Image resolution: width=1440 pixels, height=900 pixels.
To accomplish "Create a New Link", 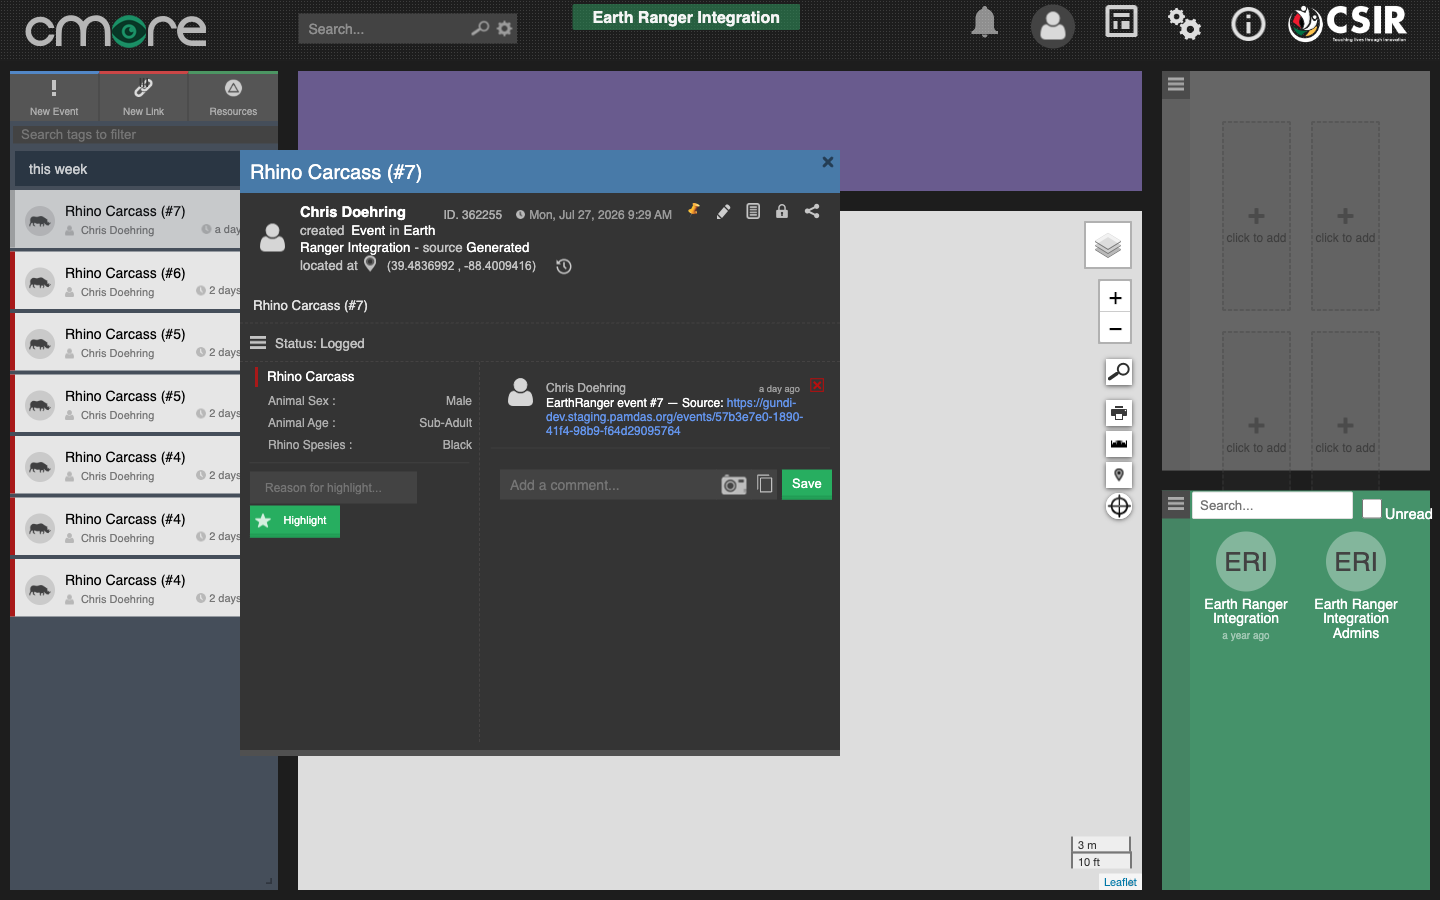I will [143, 97].
